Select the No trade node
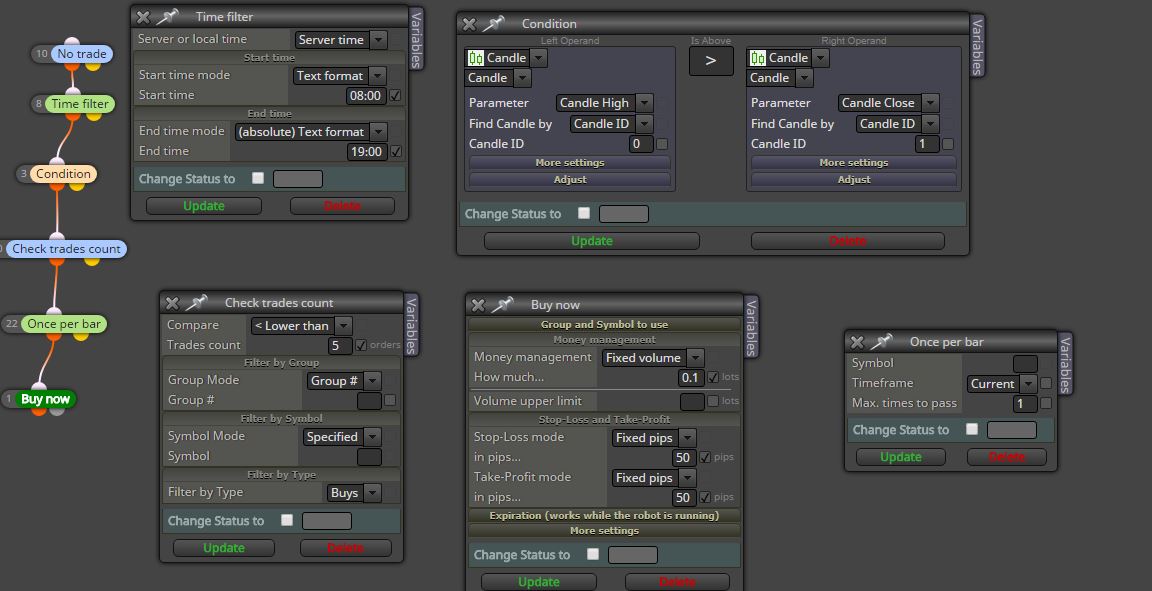This screenshot has width=1152, height=591. (x=82, y=54)
